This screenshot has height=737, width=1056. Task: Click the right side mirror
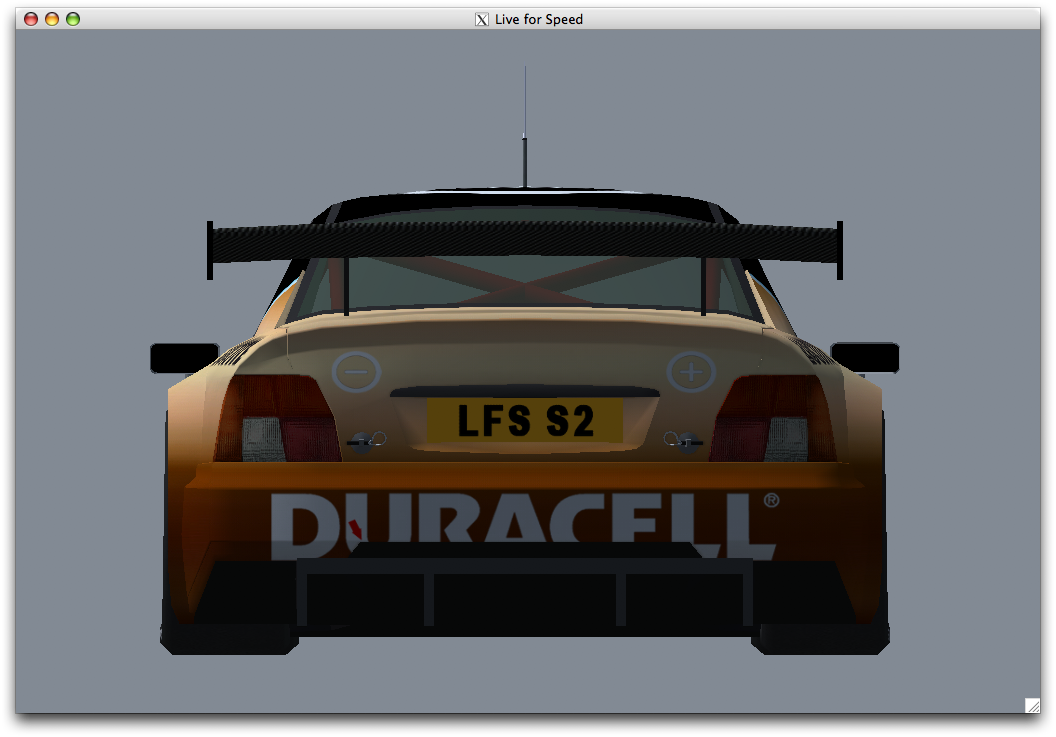click(865, 358)
